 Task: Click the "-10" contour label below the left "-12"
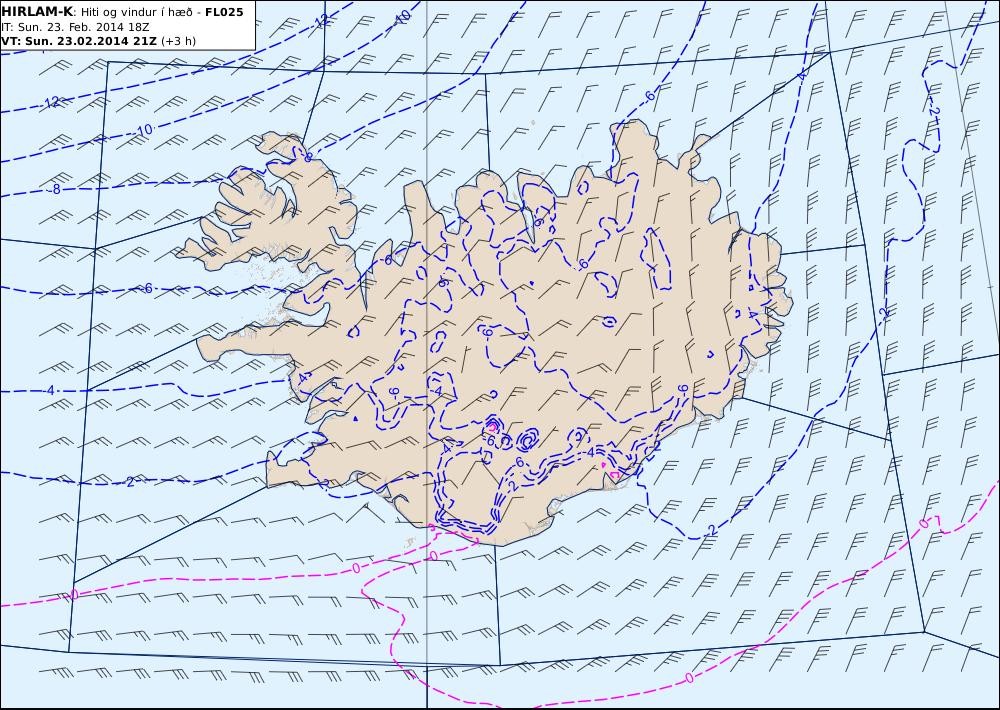click(143, 130)
